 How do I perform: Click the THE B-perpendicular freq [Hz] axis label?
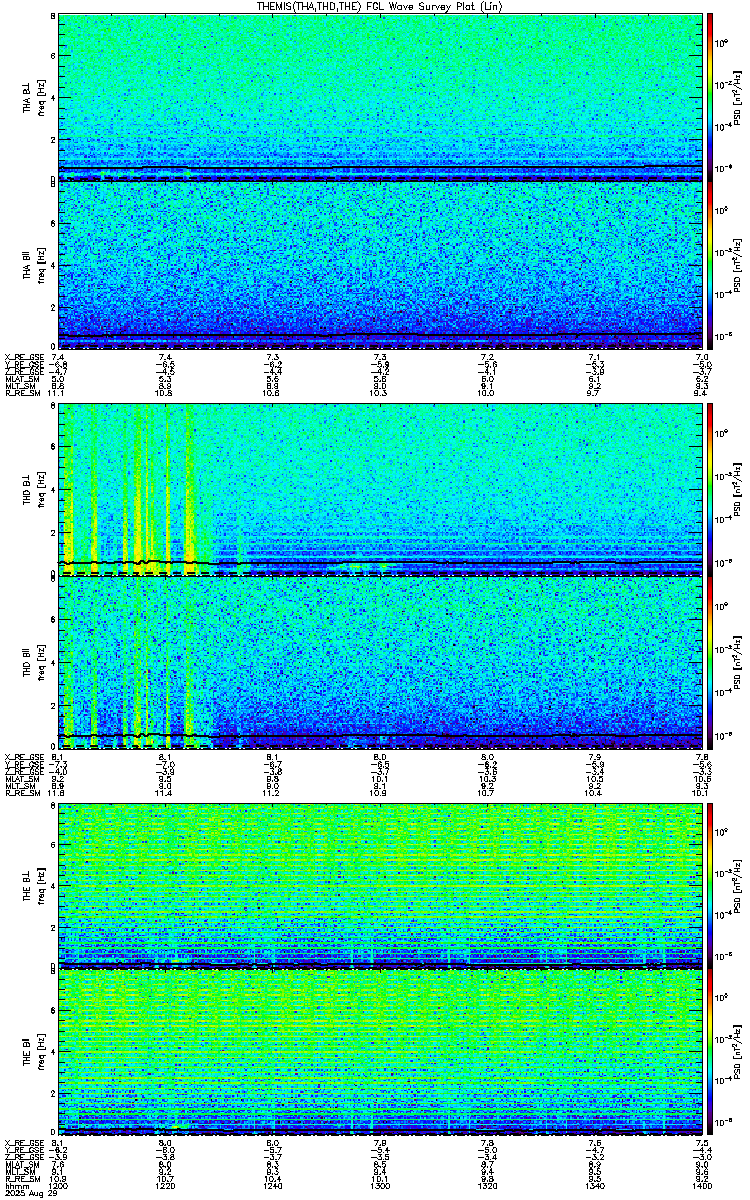(40, 884)
